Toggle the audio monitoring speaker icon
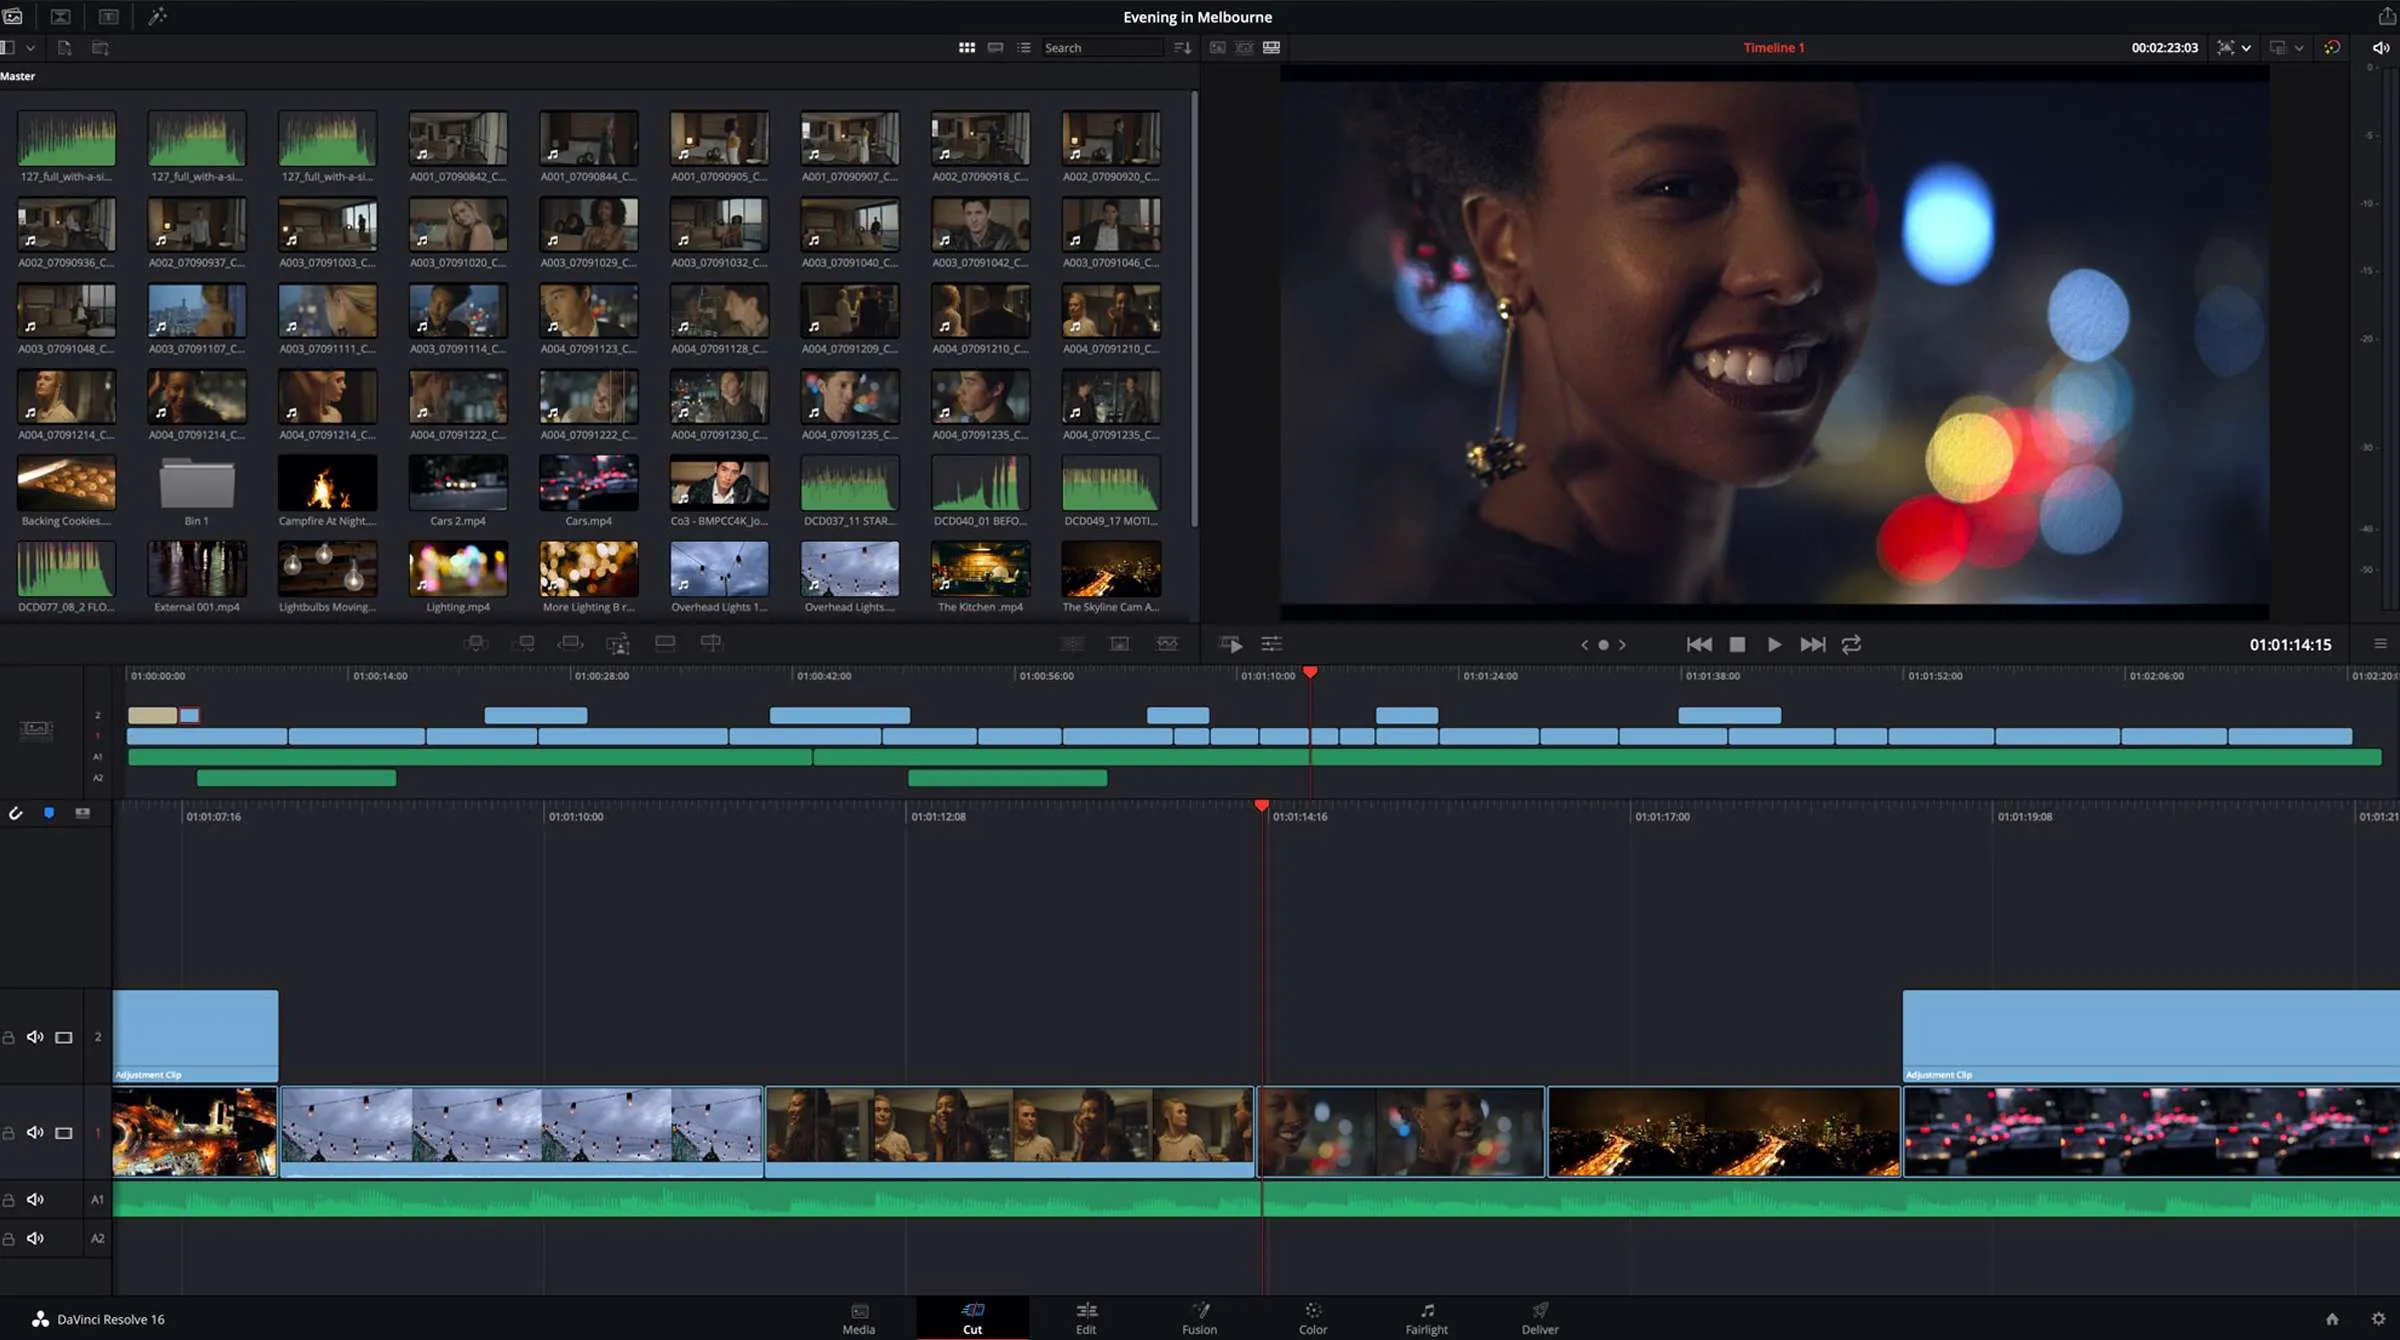Viewport: 2400px width, 1340px height. click(x=2383, y=47)
